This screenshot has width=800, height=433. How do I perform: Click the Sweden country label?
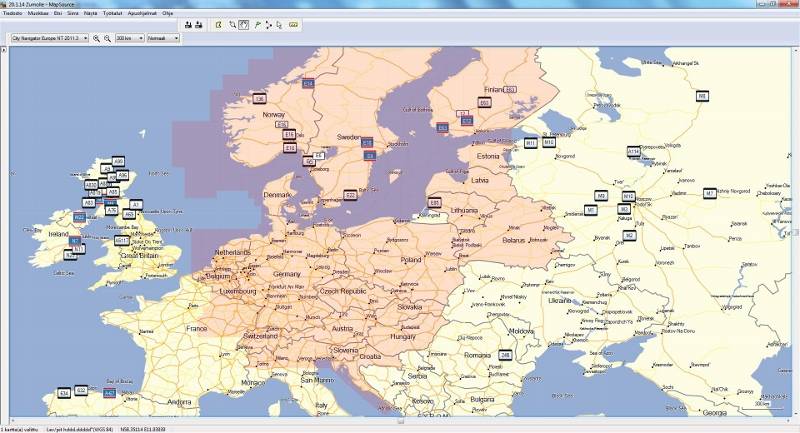(348, 137)
